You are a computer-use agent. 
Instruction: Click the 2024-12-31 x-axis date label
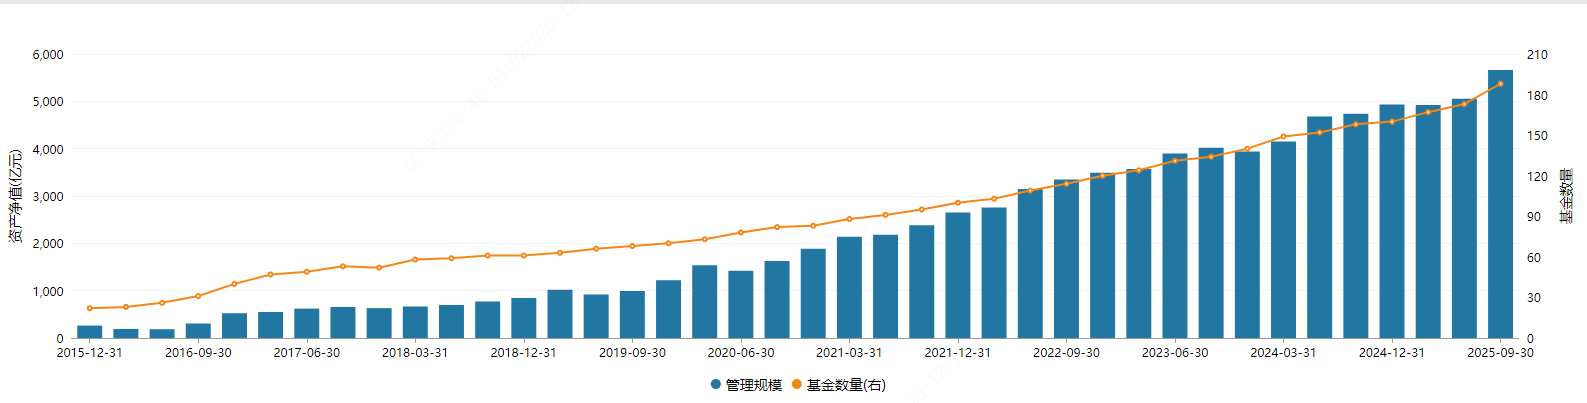pos(1392,353)
